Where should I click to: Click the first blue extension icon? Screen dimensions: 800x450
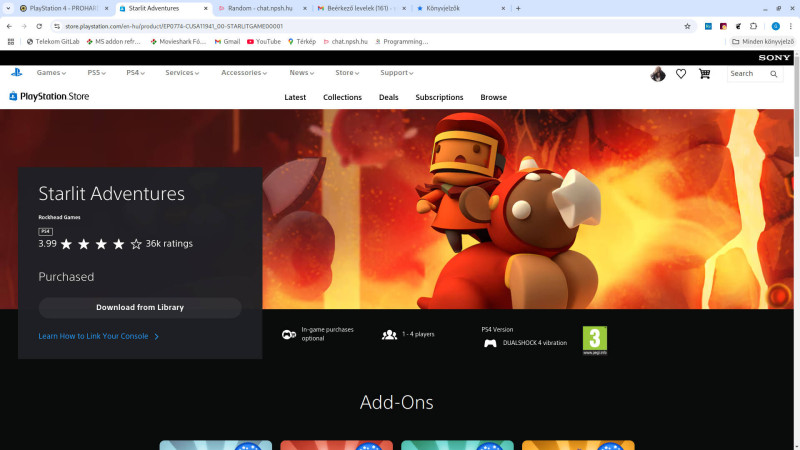(708, 26)
